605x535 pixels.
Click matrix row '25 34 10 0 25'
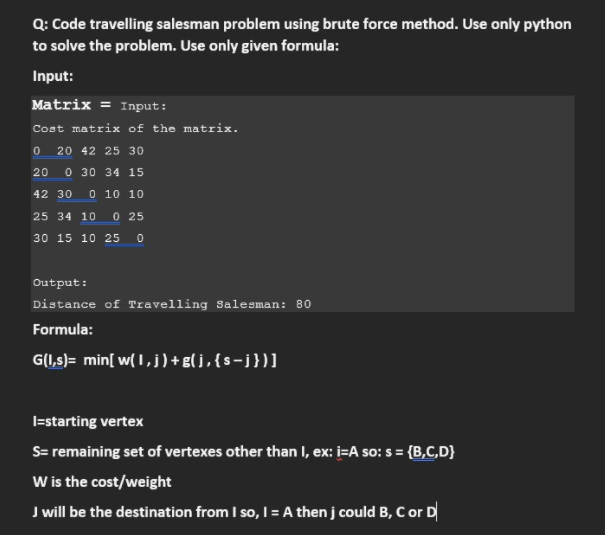pyautogui.click(x=88, y=216)
